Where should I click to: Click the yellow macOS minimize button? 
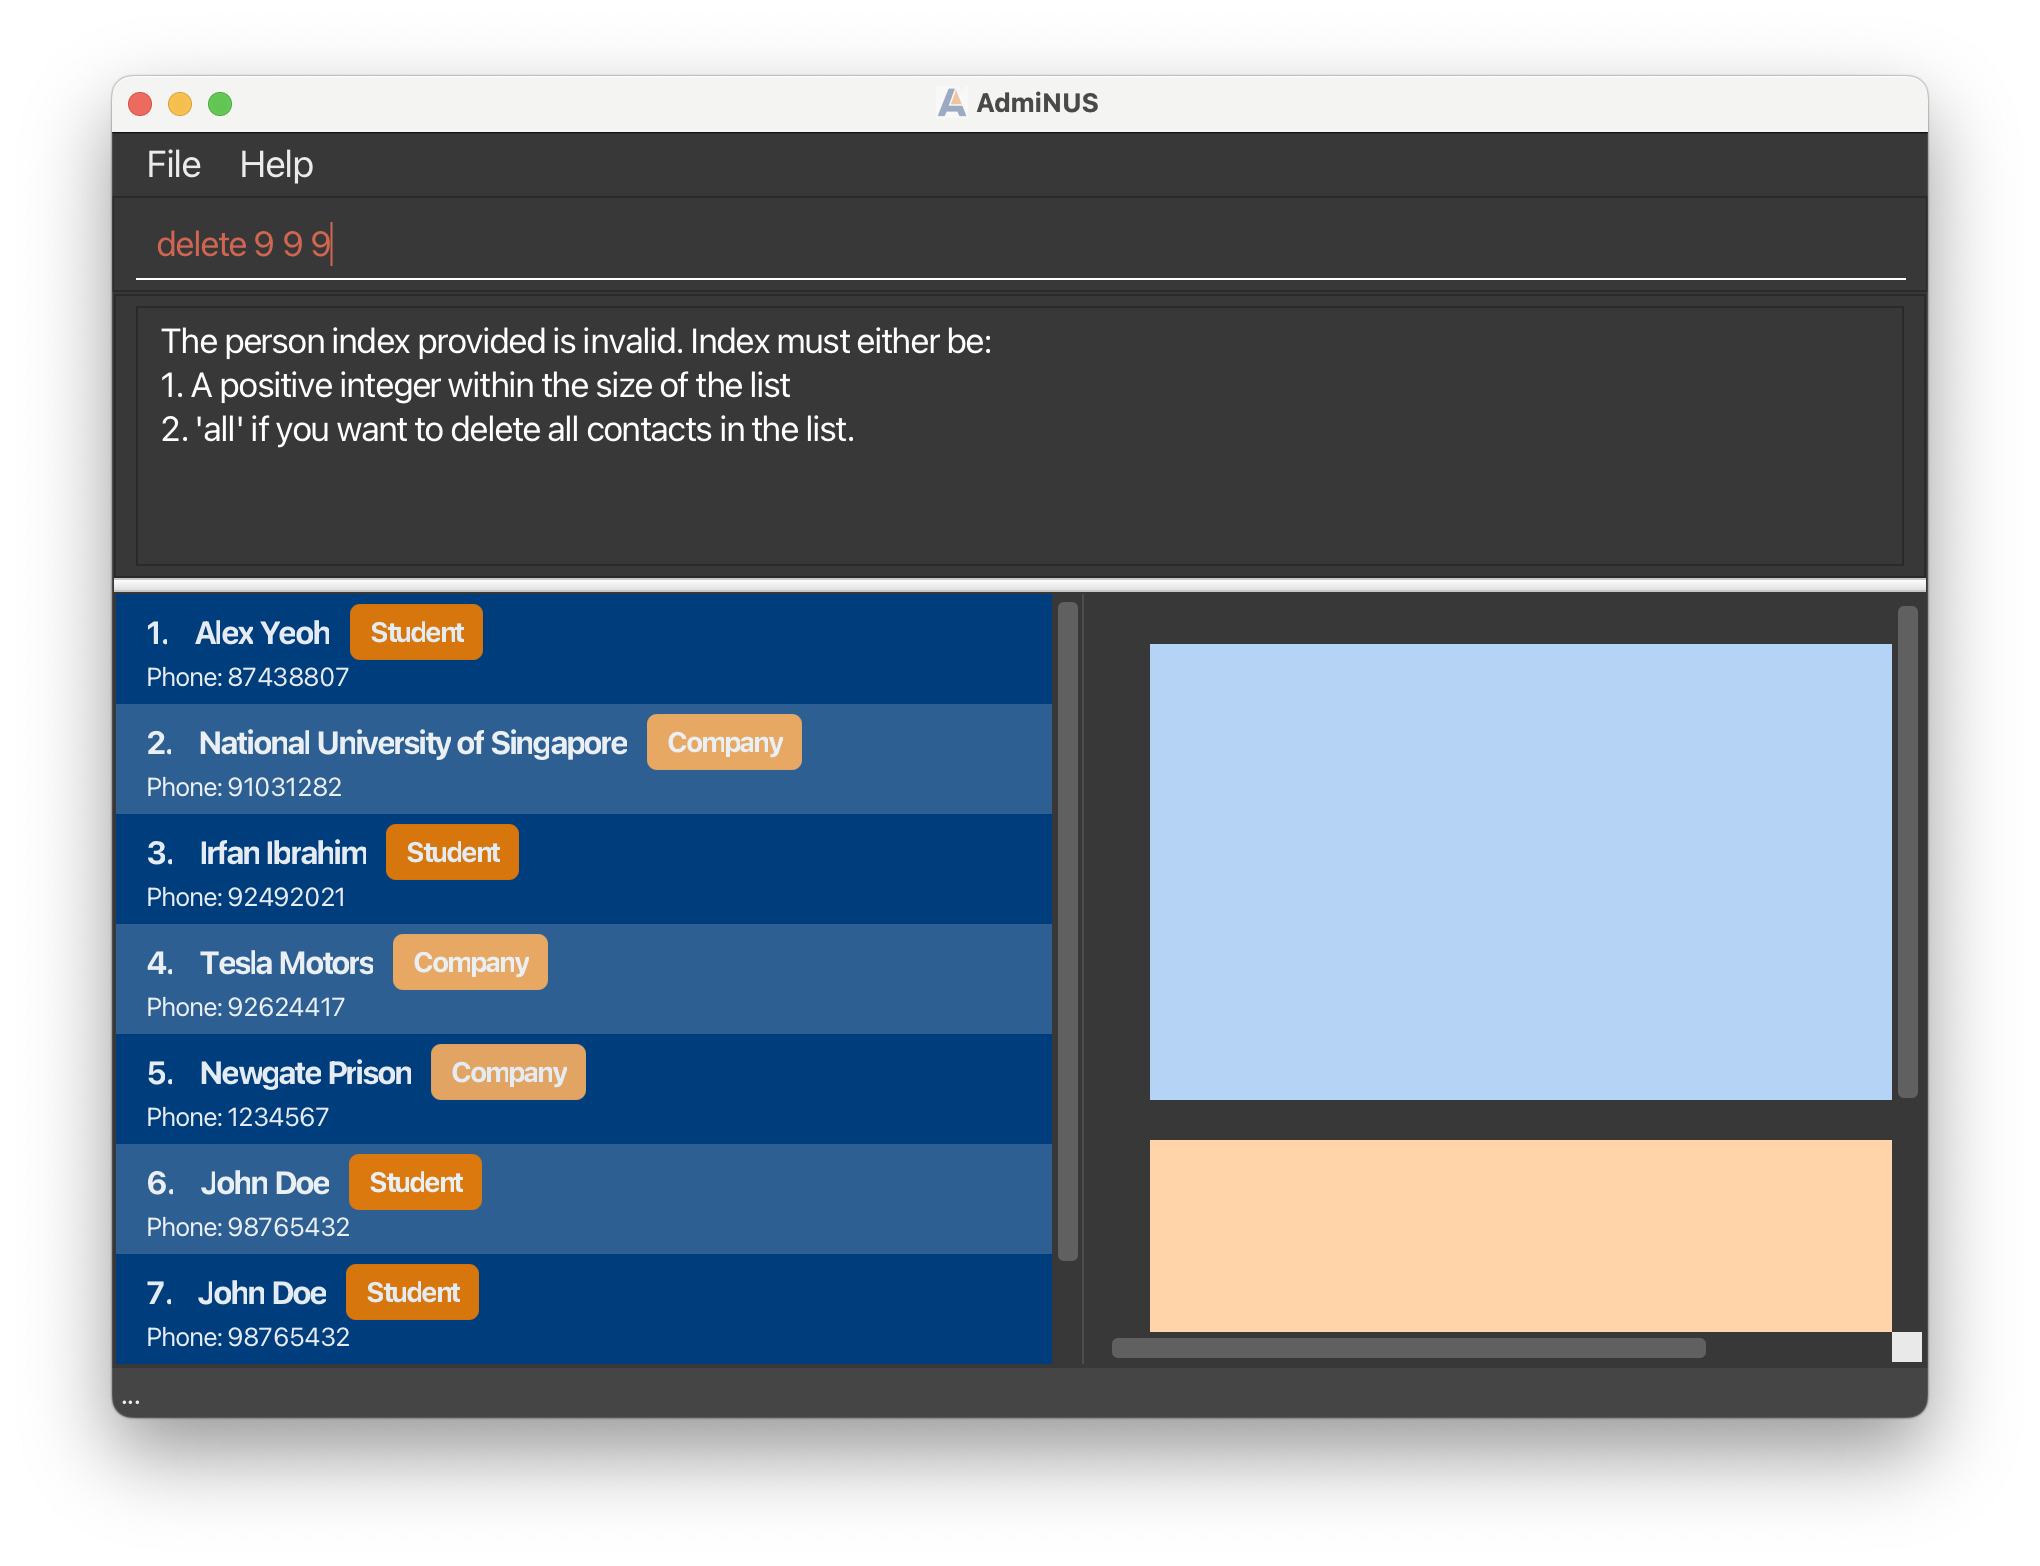tap(180, 104)
